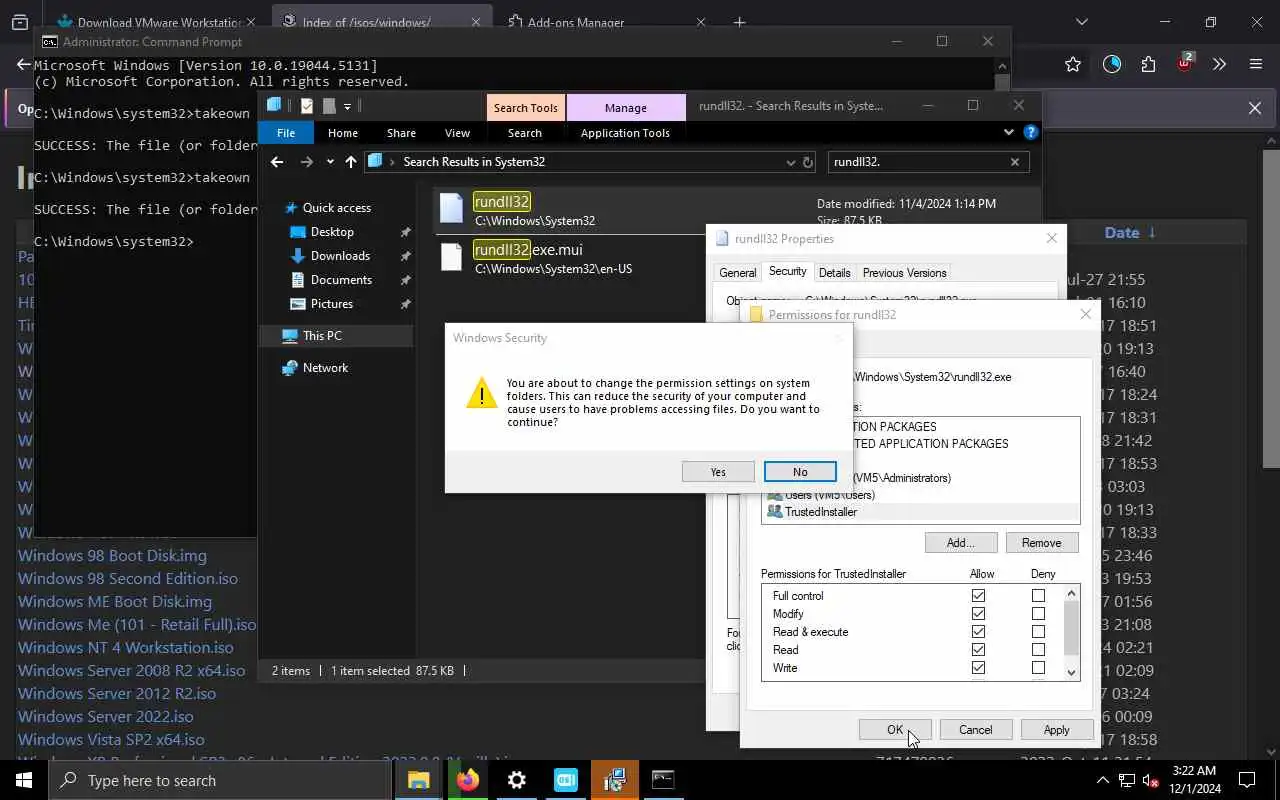Toggle Allow checkbox for Write
1280x800 pixels.
pos(978,668)
